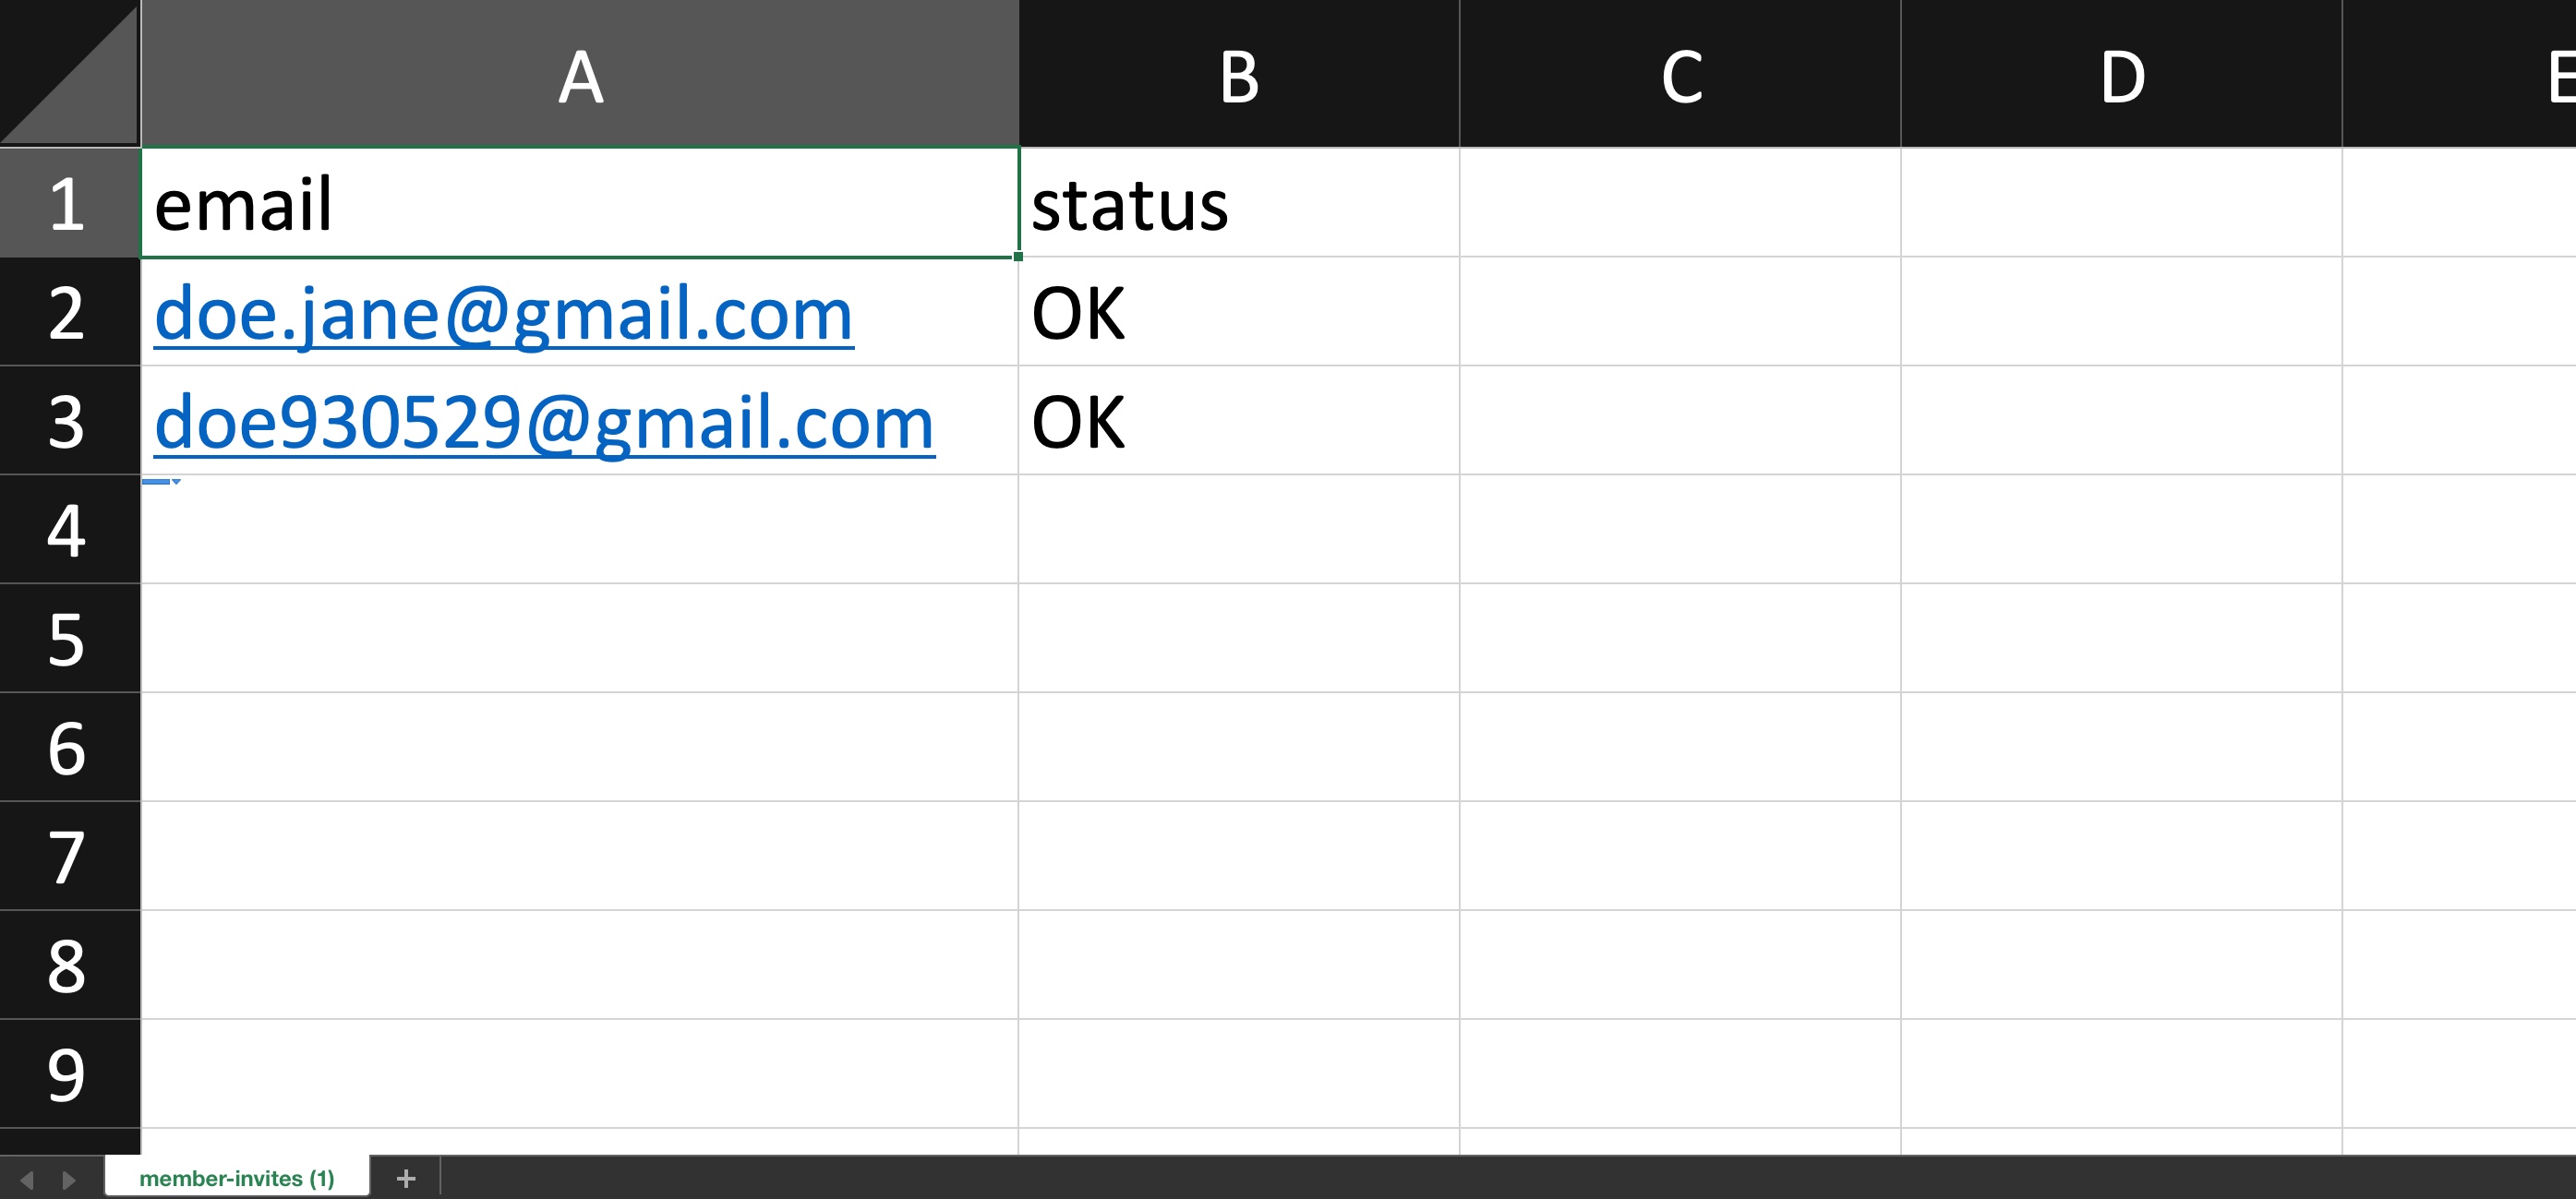Select the member-invites (1) sheet tab
Screen dimensions: 2576x1199
click(x=237, y=1178)
